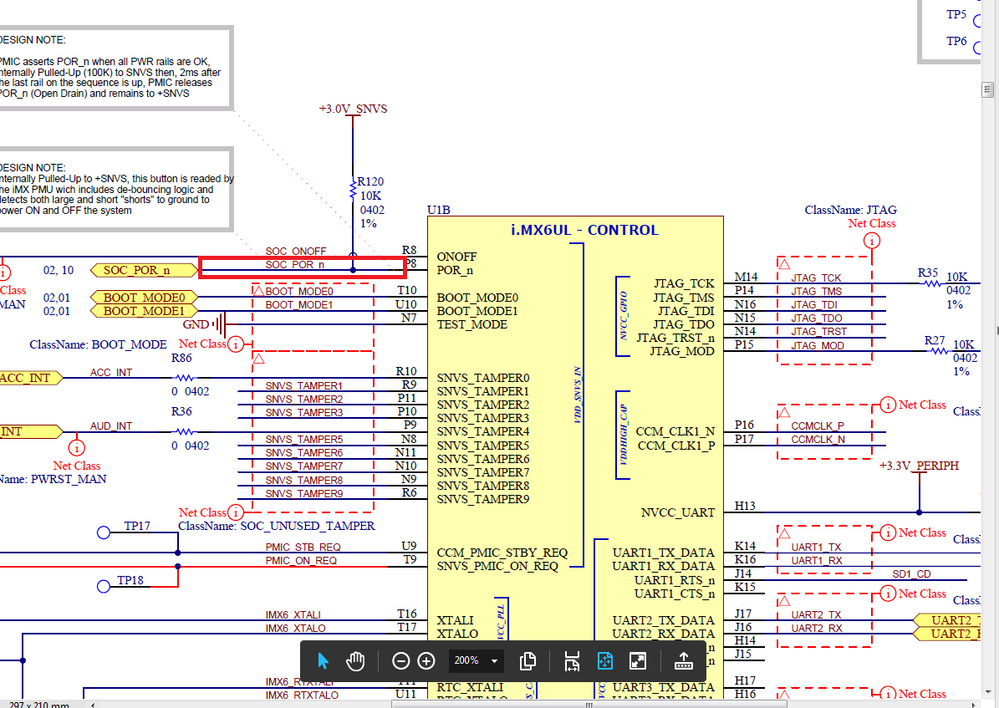Click the GND ground symbol
Screen dimensions: 999x708
tap(220, 324)
